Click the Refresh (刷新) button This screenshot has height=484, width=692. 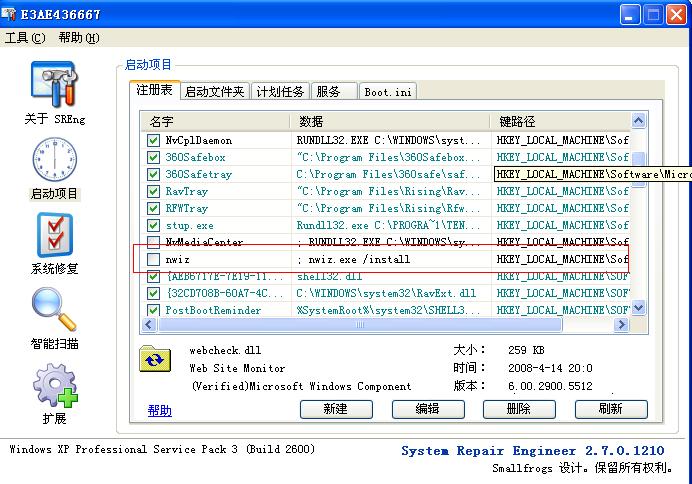(x=611, y=409)
